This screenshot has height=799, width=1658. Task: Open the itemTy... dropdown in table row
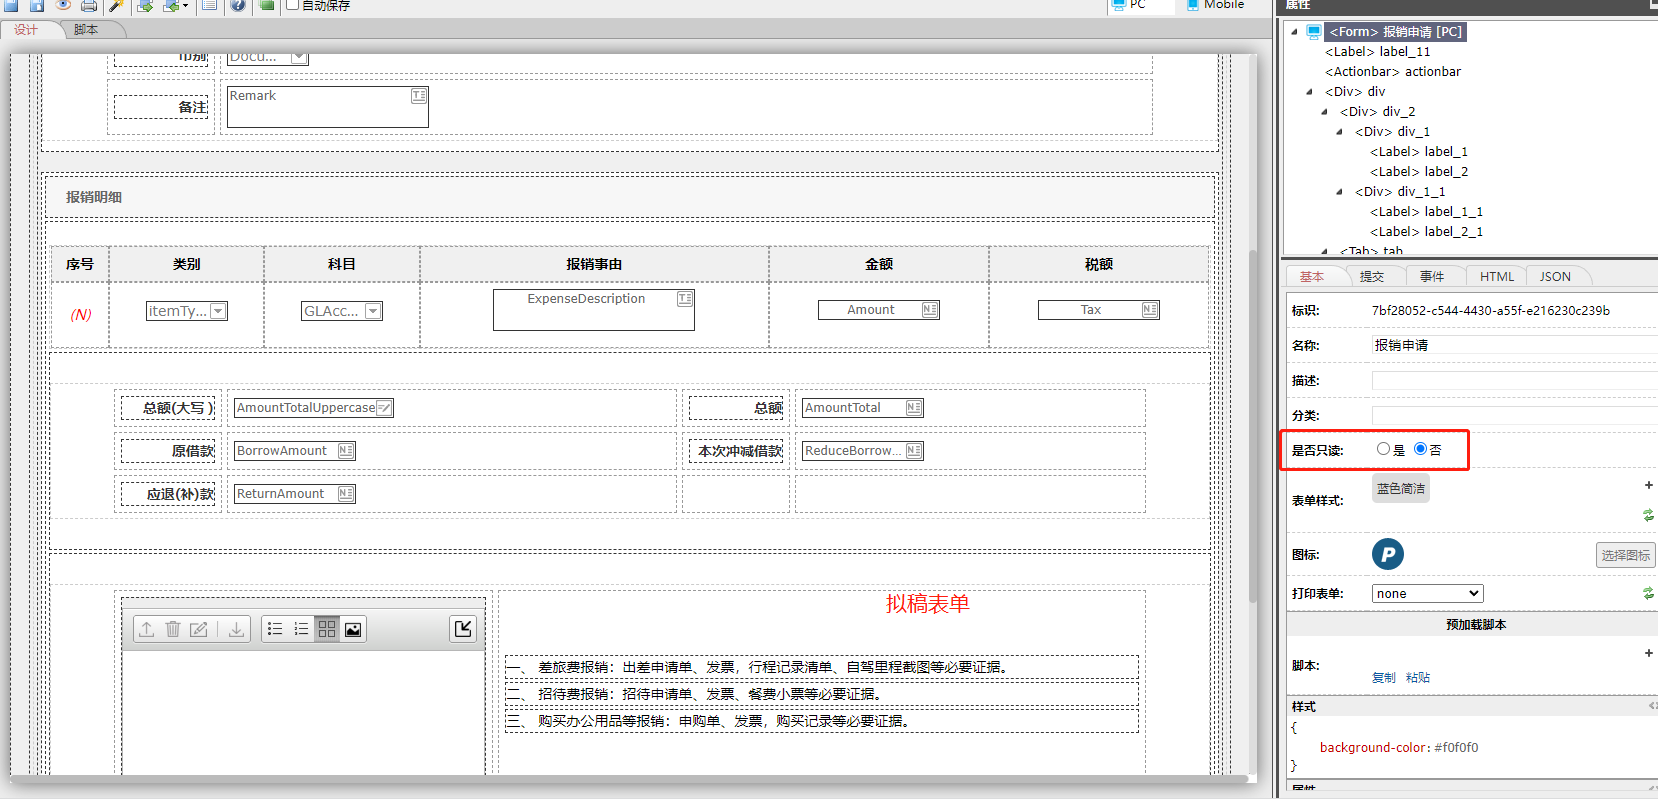pos(218,311)
